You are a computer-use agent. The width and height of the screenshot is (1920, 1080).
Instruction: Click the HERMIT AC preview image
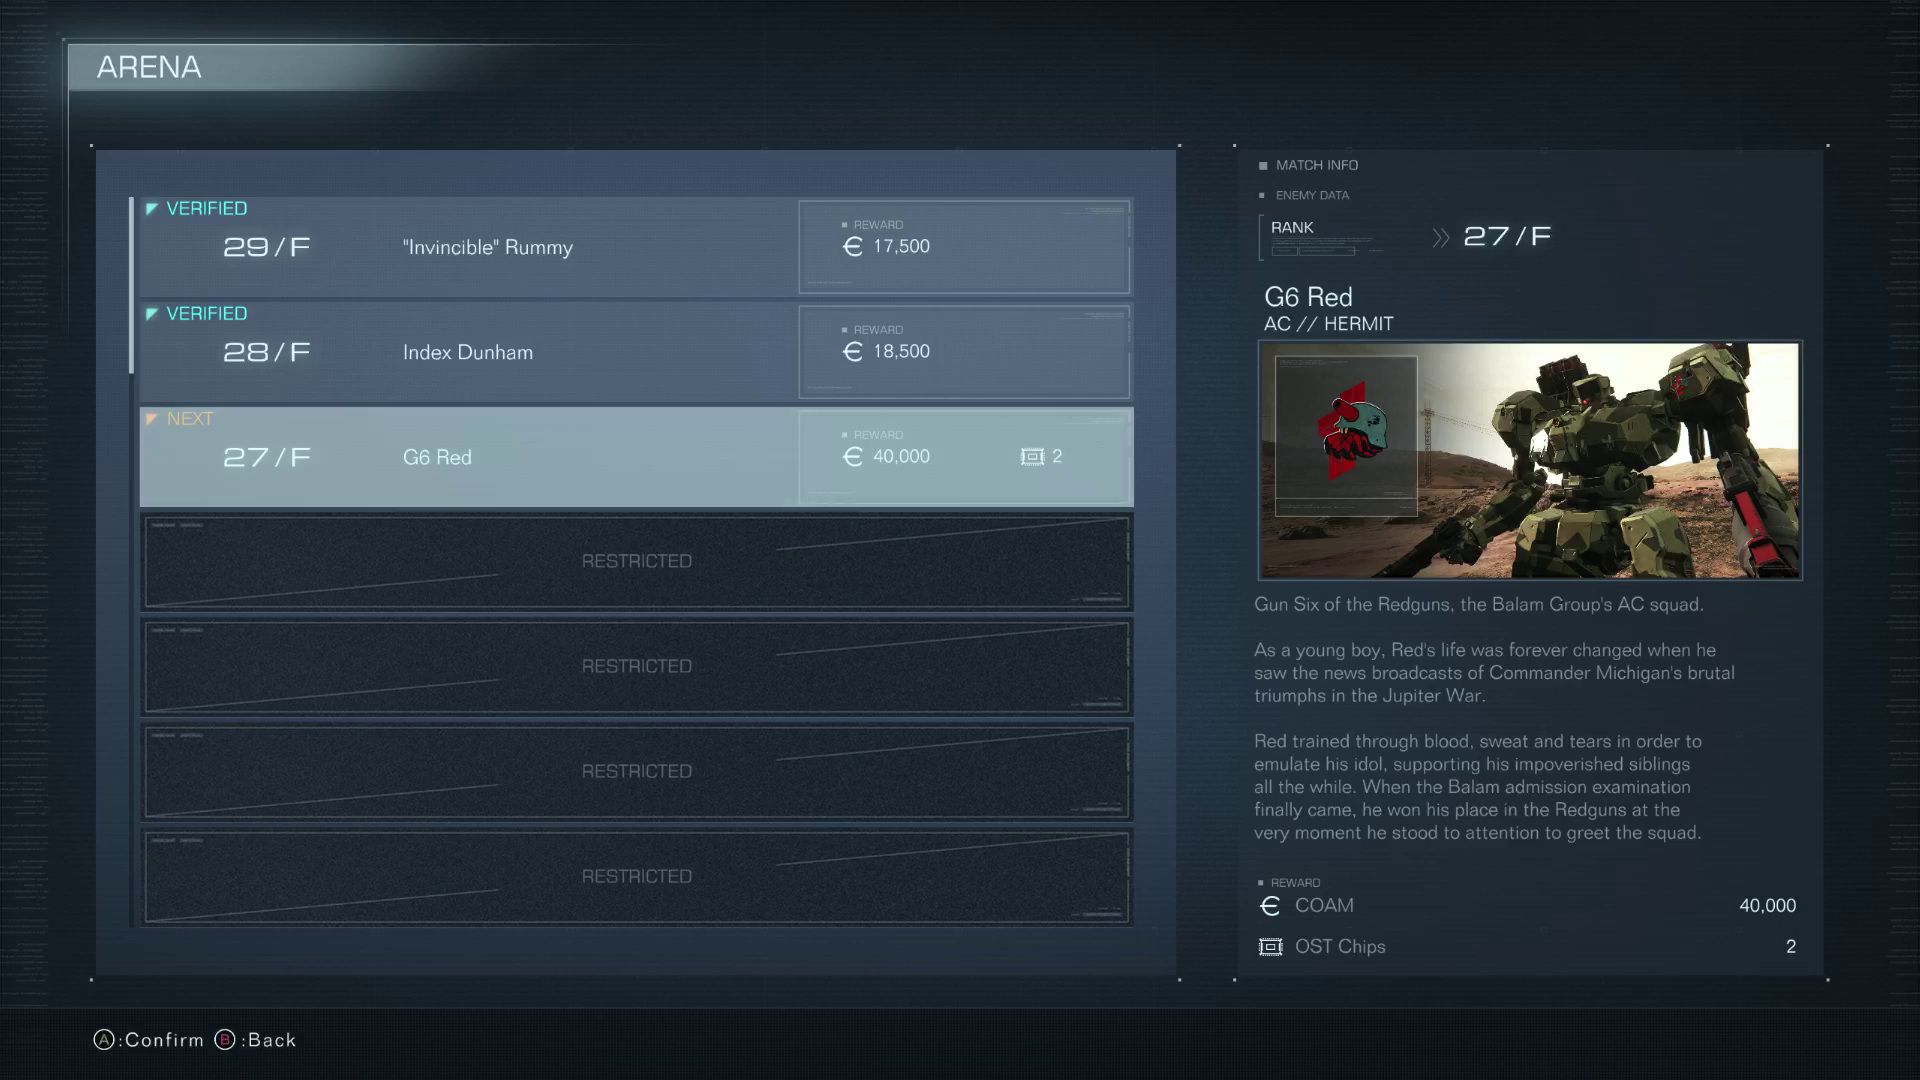pyautogui.click(x=1530, y=461)
